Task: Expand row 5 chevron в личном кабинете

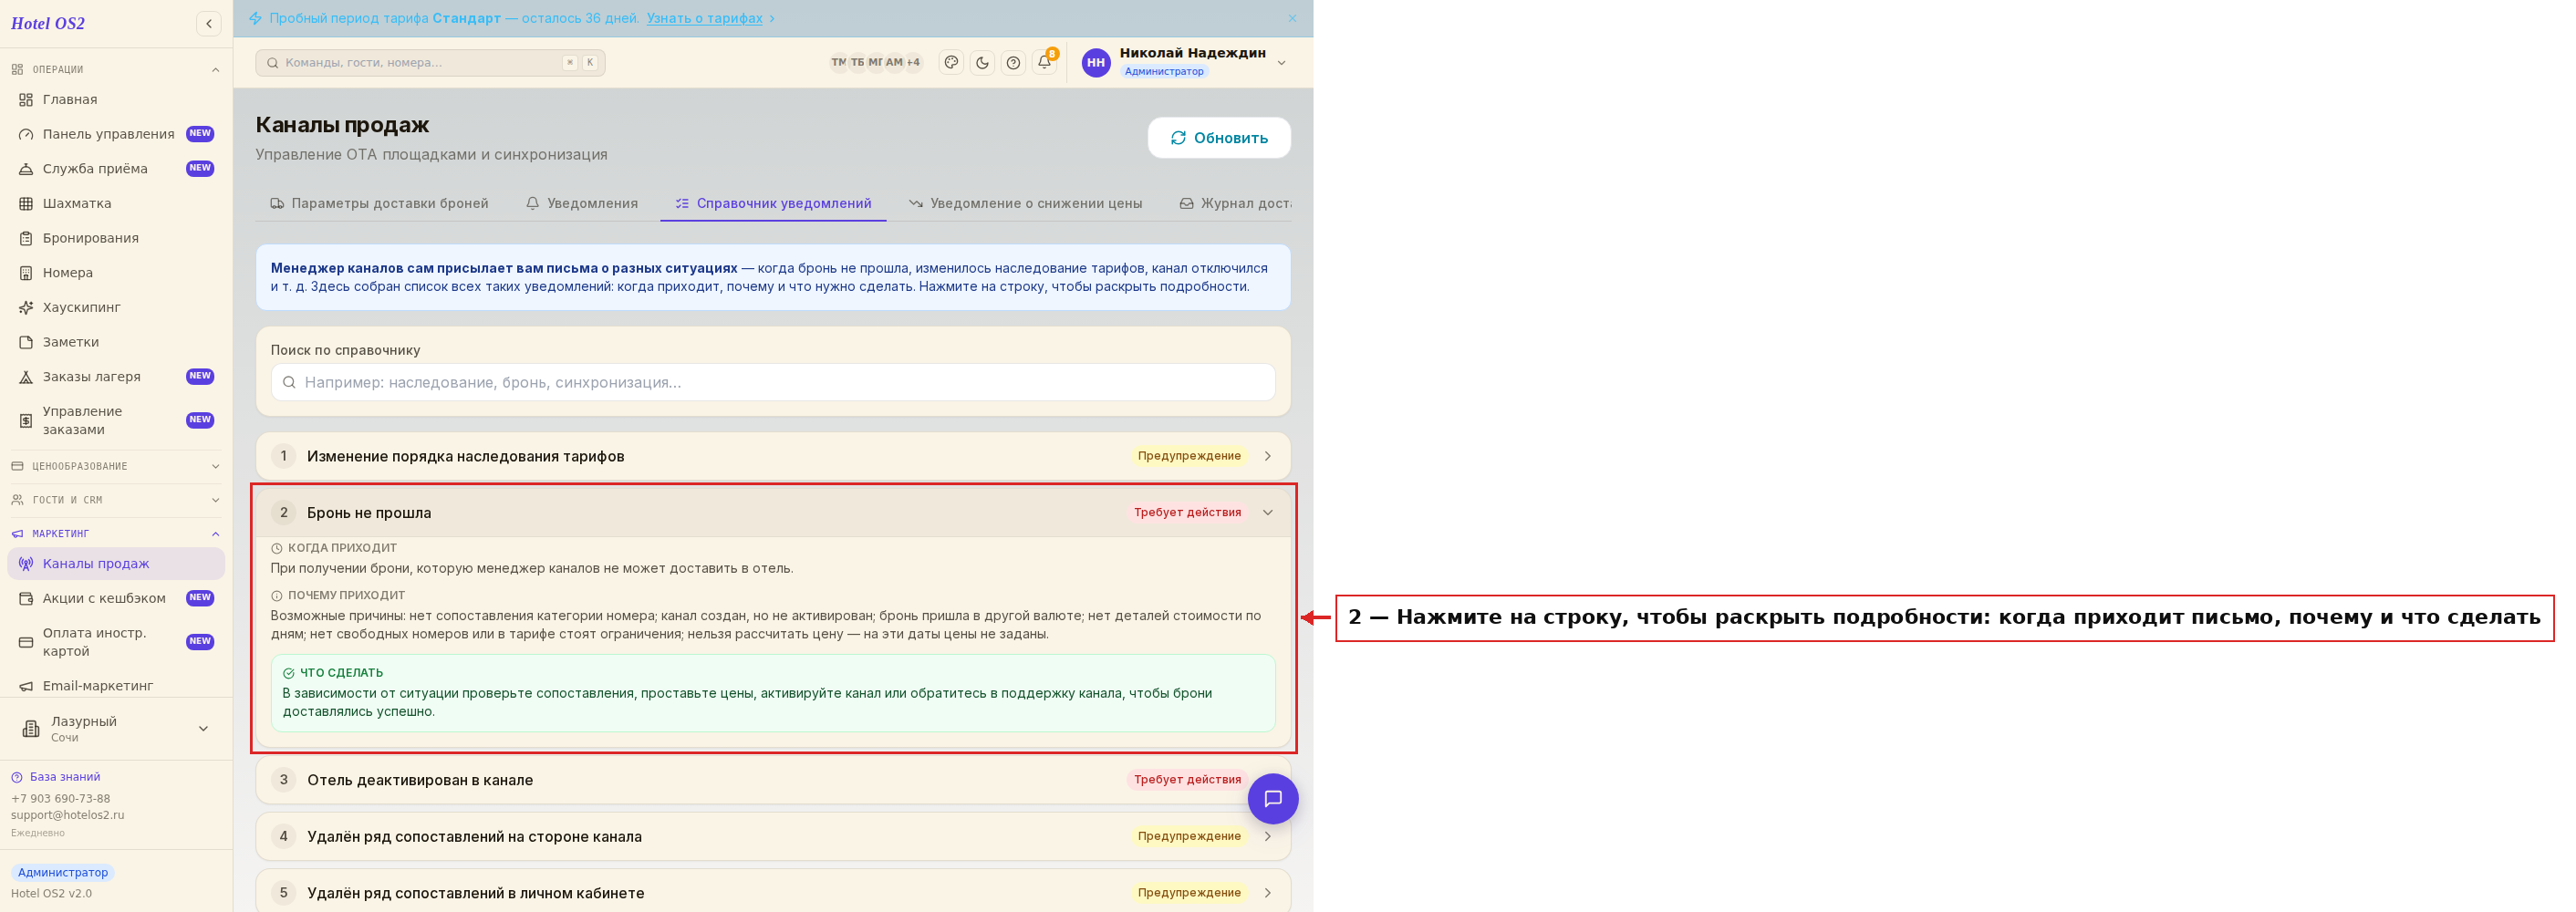Action: coord(1267,893)
